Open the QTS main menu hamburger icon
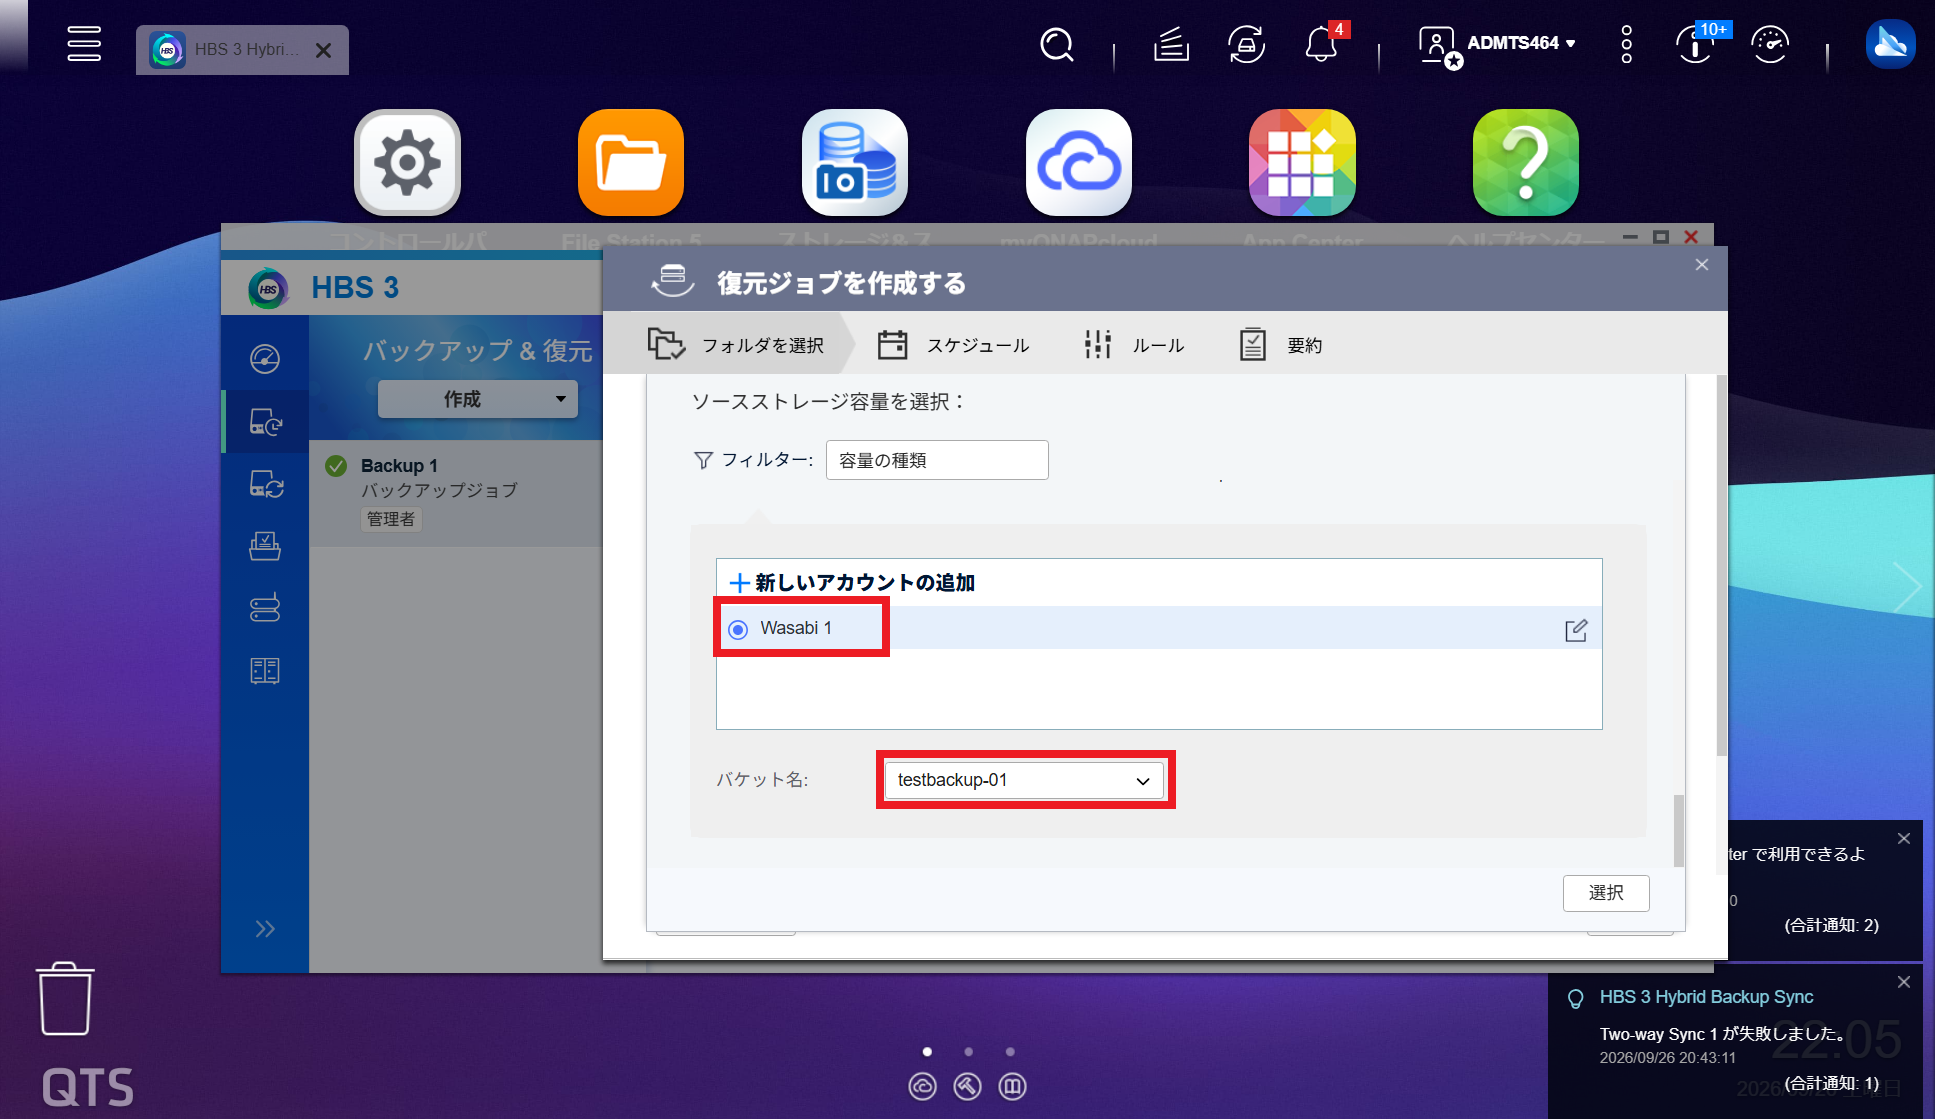The height and width of the screenshot is (1119, 1935). pyautogui.click(x=84, y=44)
